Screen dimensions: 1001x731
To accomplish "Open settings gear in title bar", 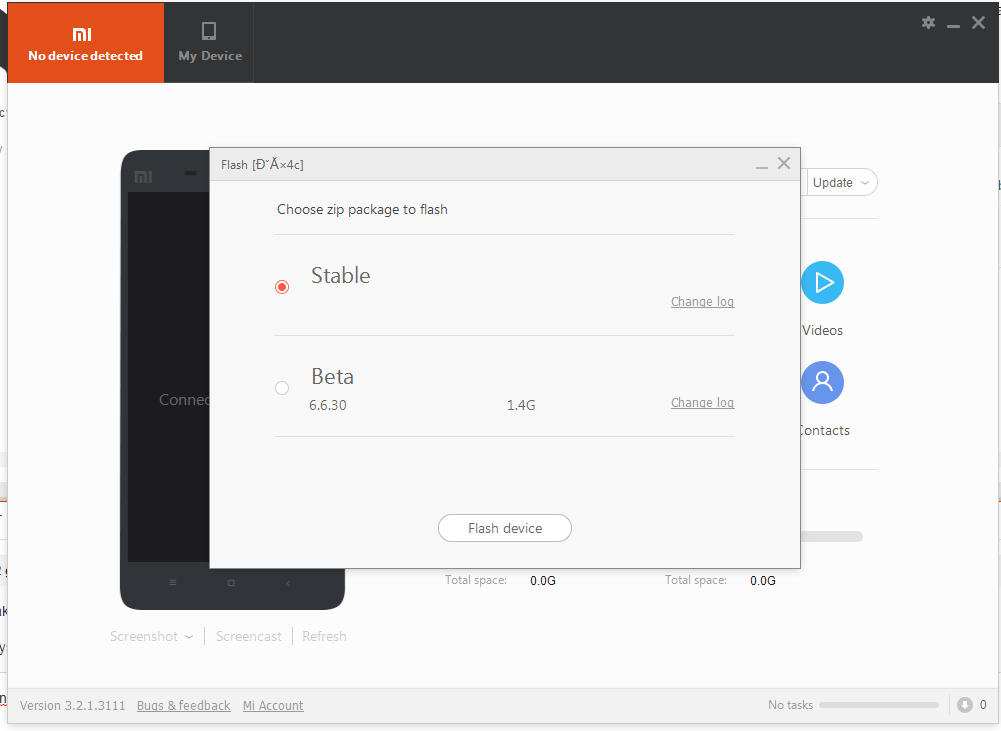I will point(928,22).
